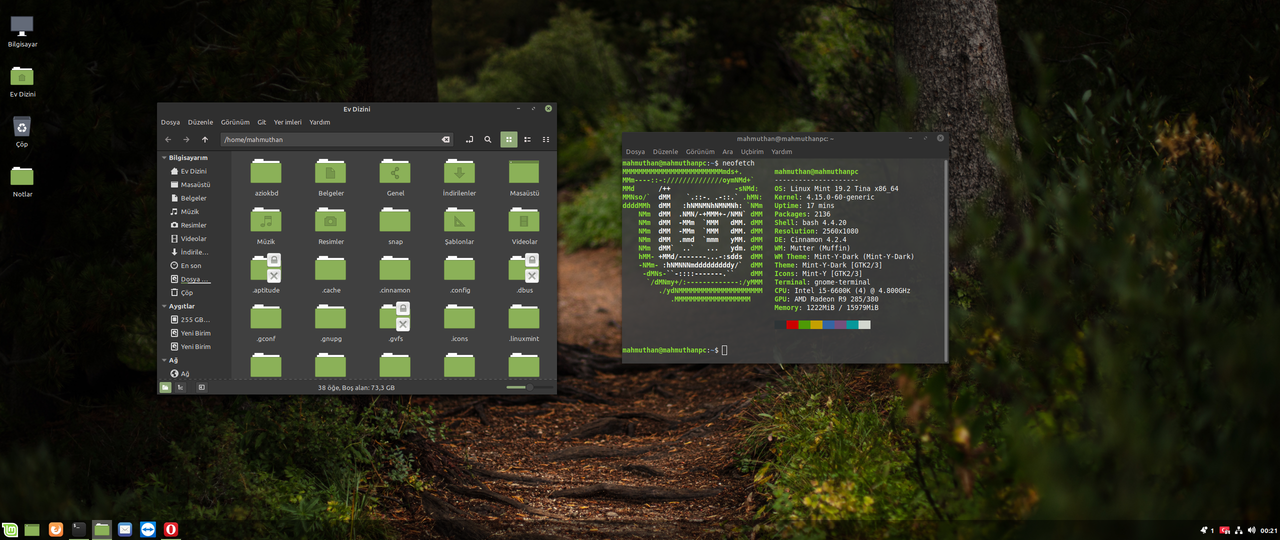Select Belgeler in the sidebar
1280x540 pixels.
tap(193, 198)
